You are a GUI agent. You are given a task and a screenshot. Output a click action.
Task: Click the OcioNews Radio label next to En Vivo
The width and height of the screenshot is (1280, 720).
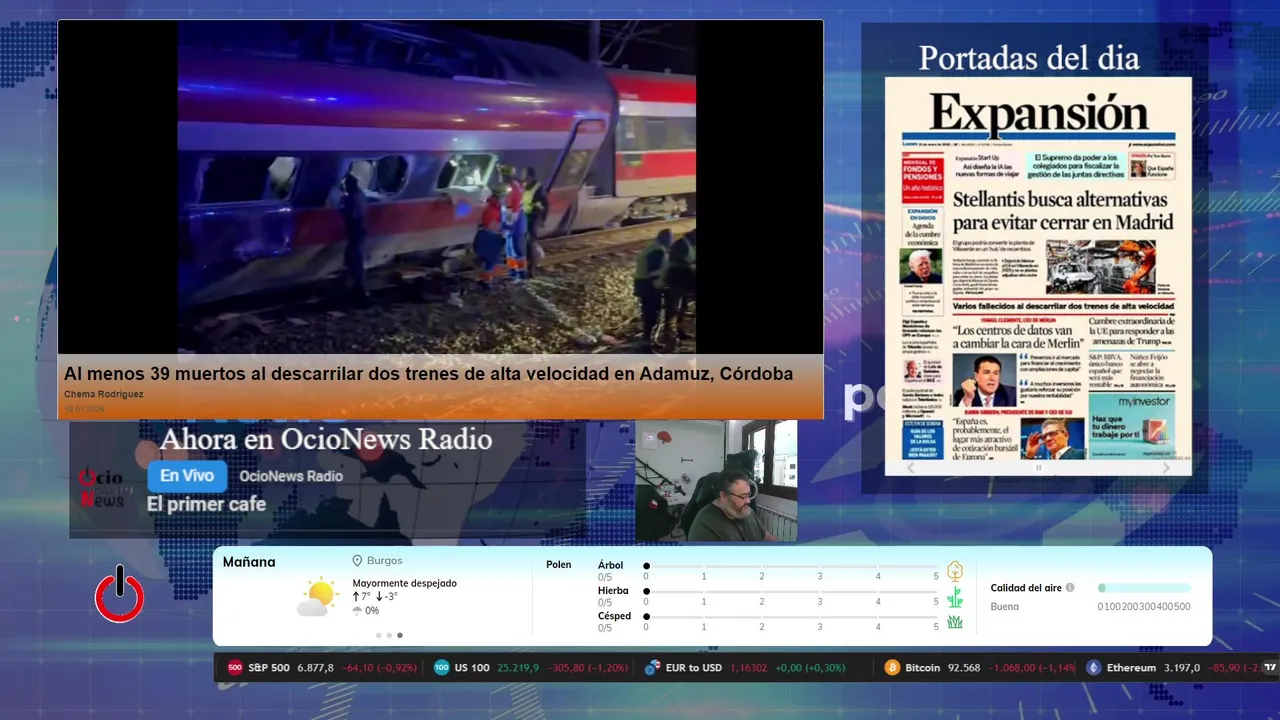click(x=291, y=476)
